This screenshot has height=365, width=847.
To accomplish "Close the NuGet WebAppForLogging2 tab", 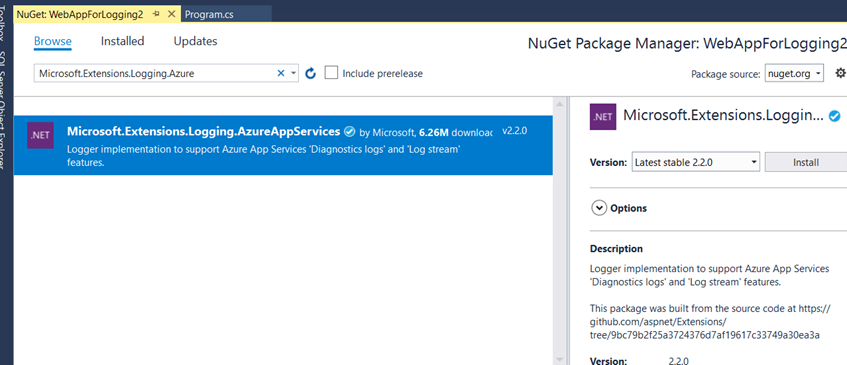I will click(x=171, y=15).
